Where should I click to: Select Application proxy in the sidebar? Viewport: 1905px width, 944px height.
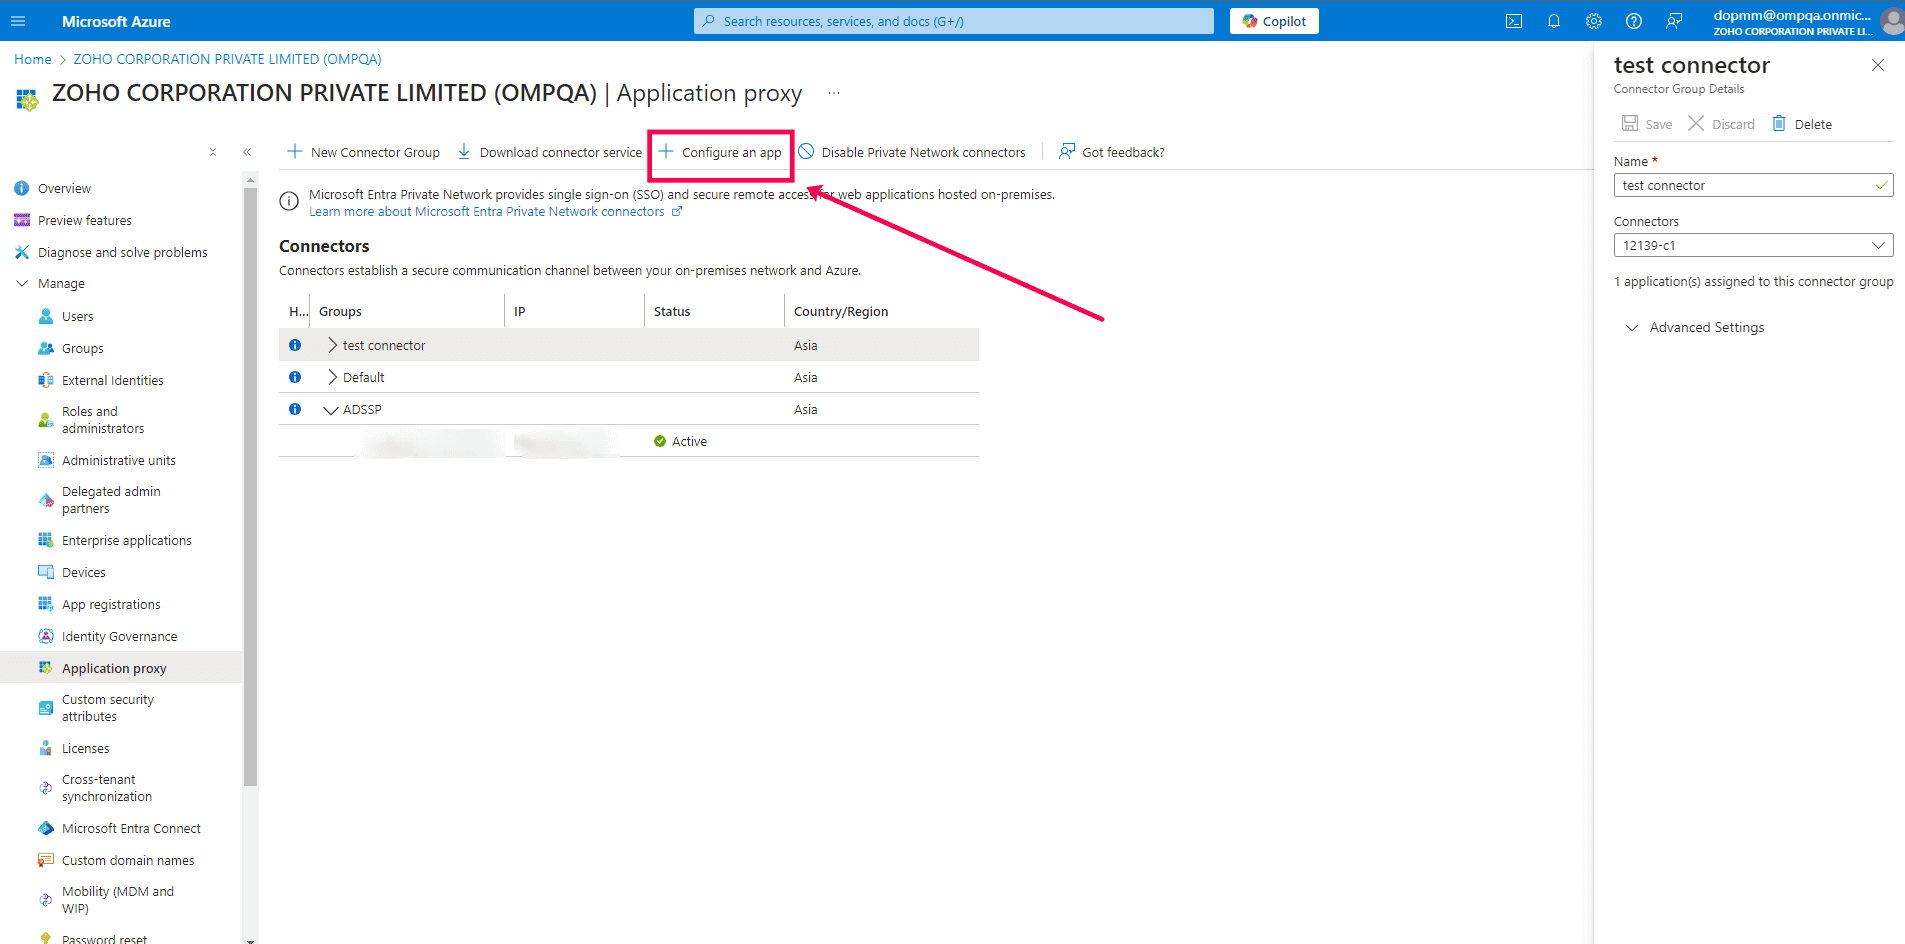(x=121, y=668)
